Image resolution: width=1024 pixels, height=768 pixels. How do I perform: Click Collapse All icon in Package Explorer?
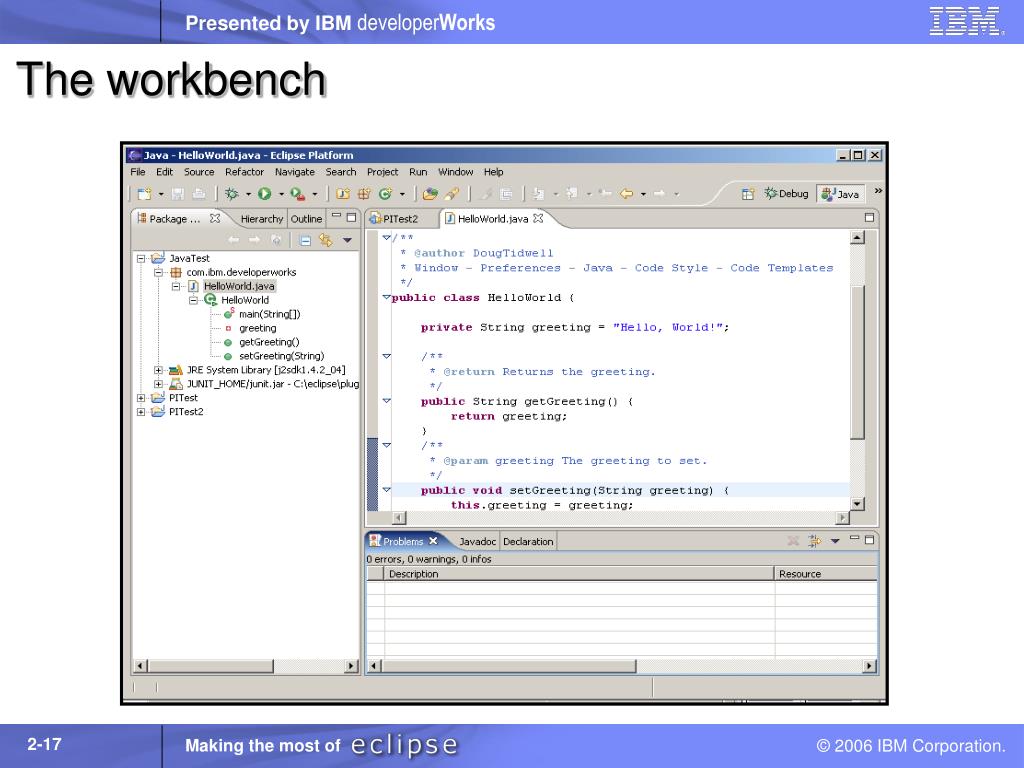(305, 241)
